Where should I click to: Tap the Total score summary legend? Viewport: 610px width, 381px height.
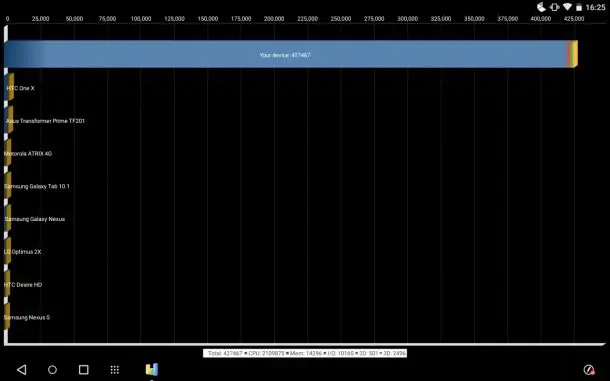(305, 353)
